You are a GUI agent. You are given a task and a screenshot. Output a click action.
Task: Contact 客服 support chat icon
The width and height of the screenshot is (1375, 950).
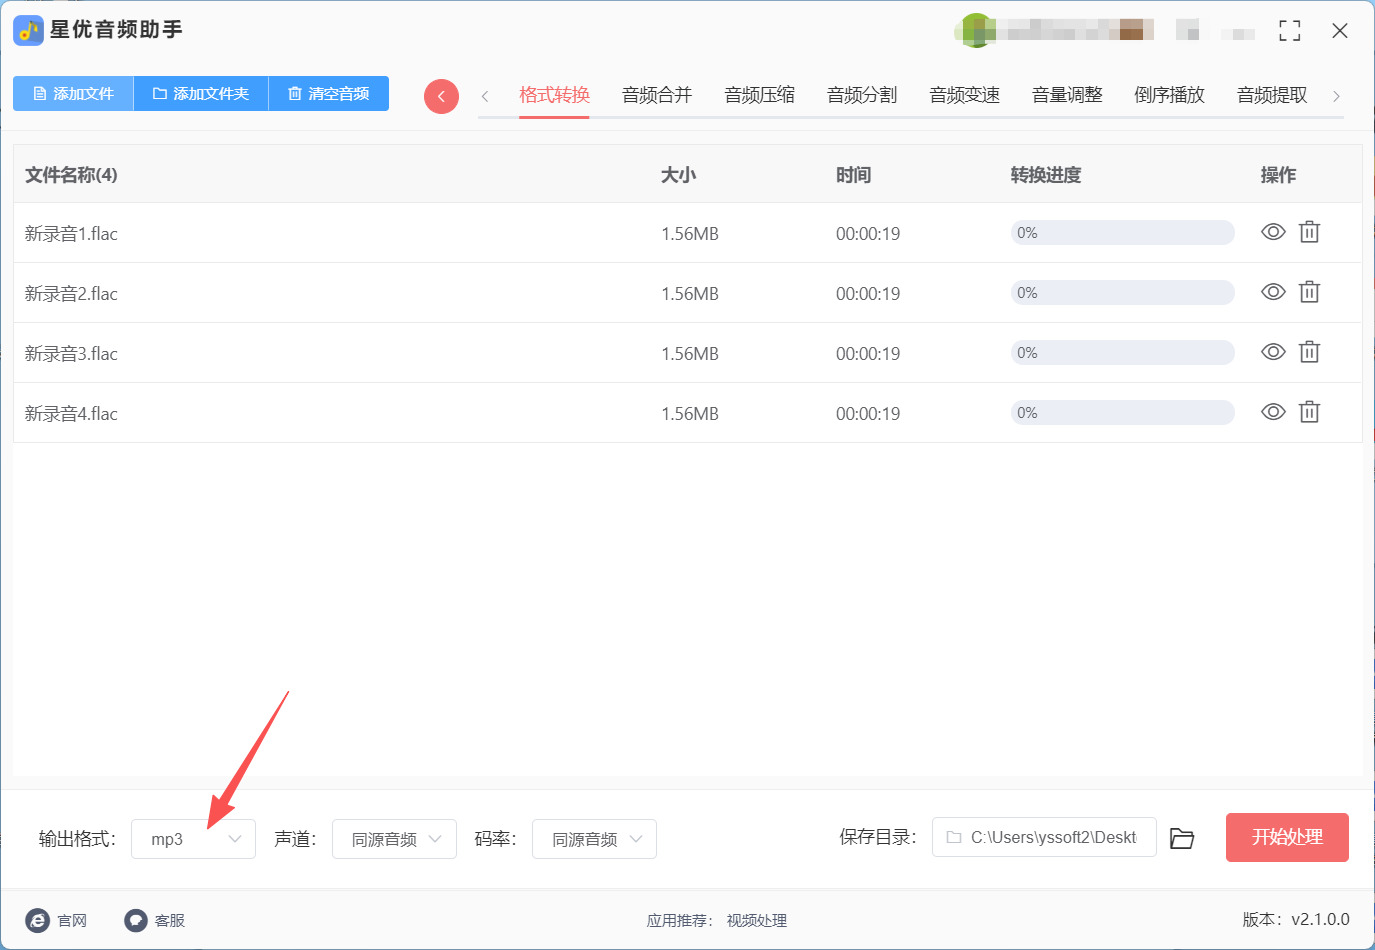(136, 920)
